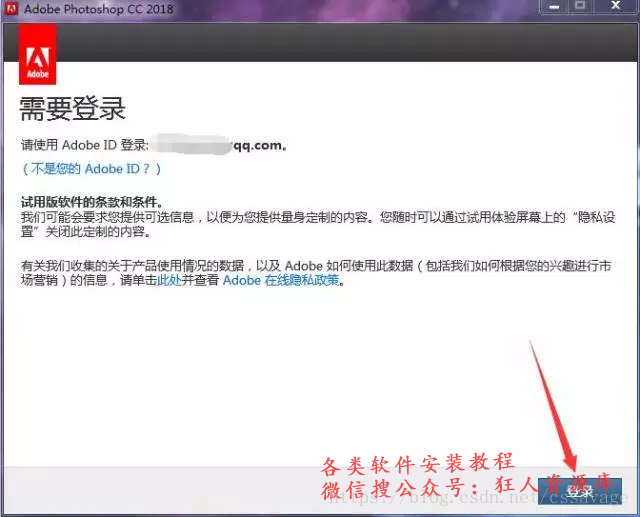
Task: Open Adobe 在线隐私政策 link
Action: click(281, 280)
